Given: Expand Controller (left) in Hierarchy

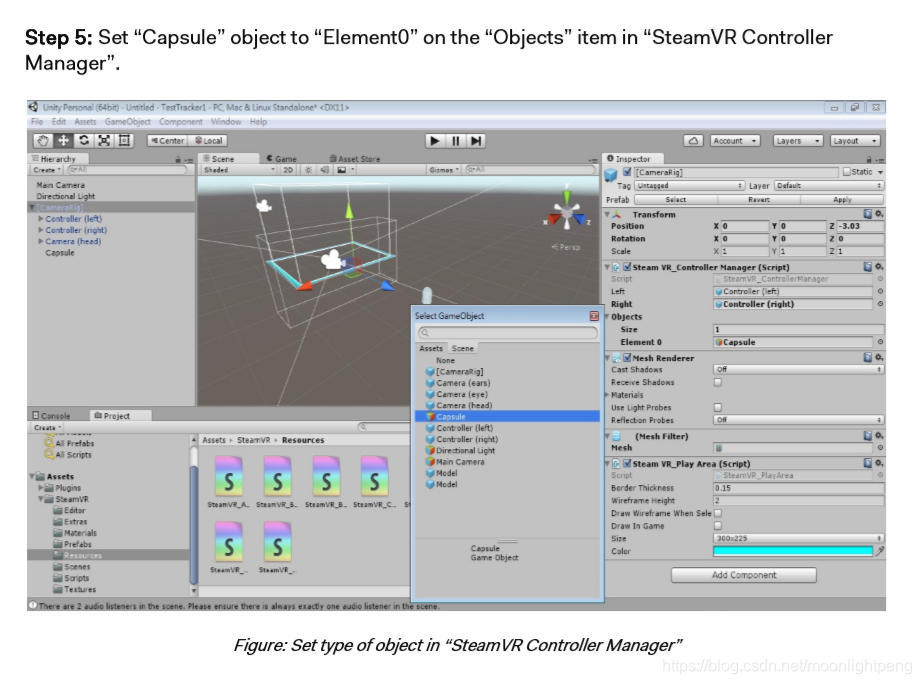Looking at the screenshot, I should [x=41, y=218].
